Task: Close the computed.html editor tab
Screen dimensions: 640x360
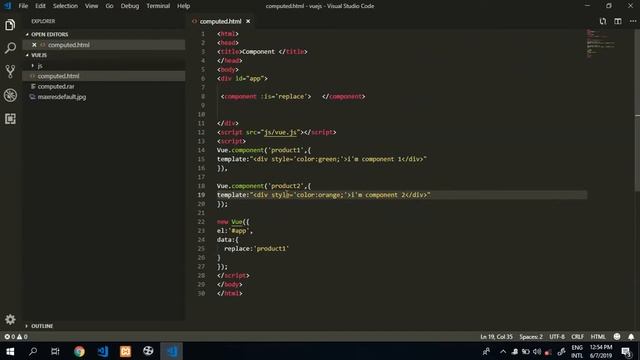Action: click(x=248, y=21)
